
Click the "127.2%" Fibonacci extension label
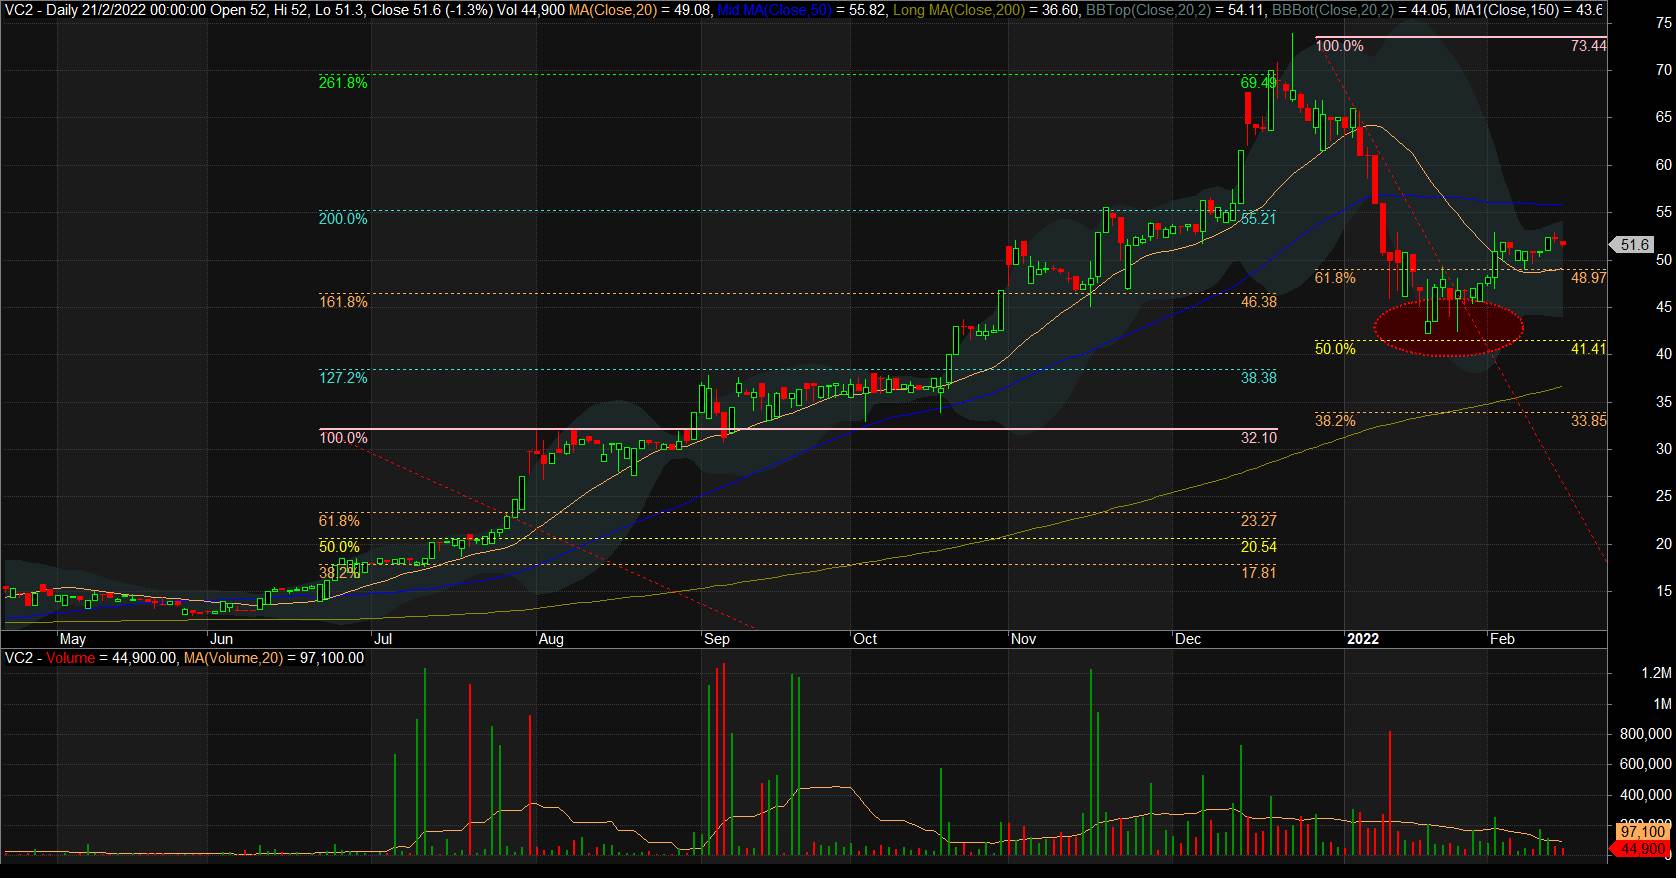tap(343, 378)
